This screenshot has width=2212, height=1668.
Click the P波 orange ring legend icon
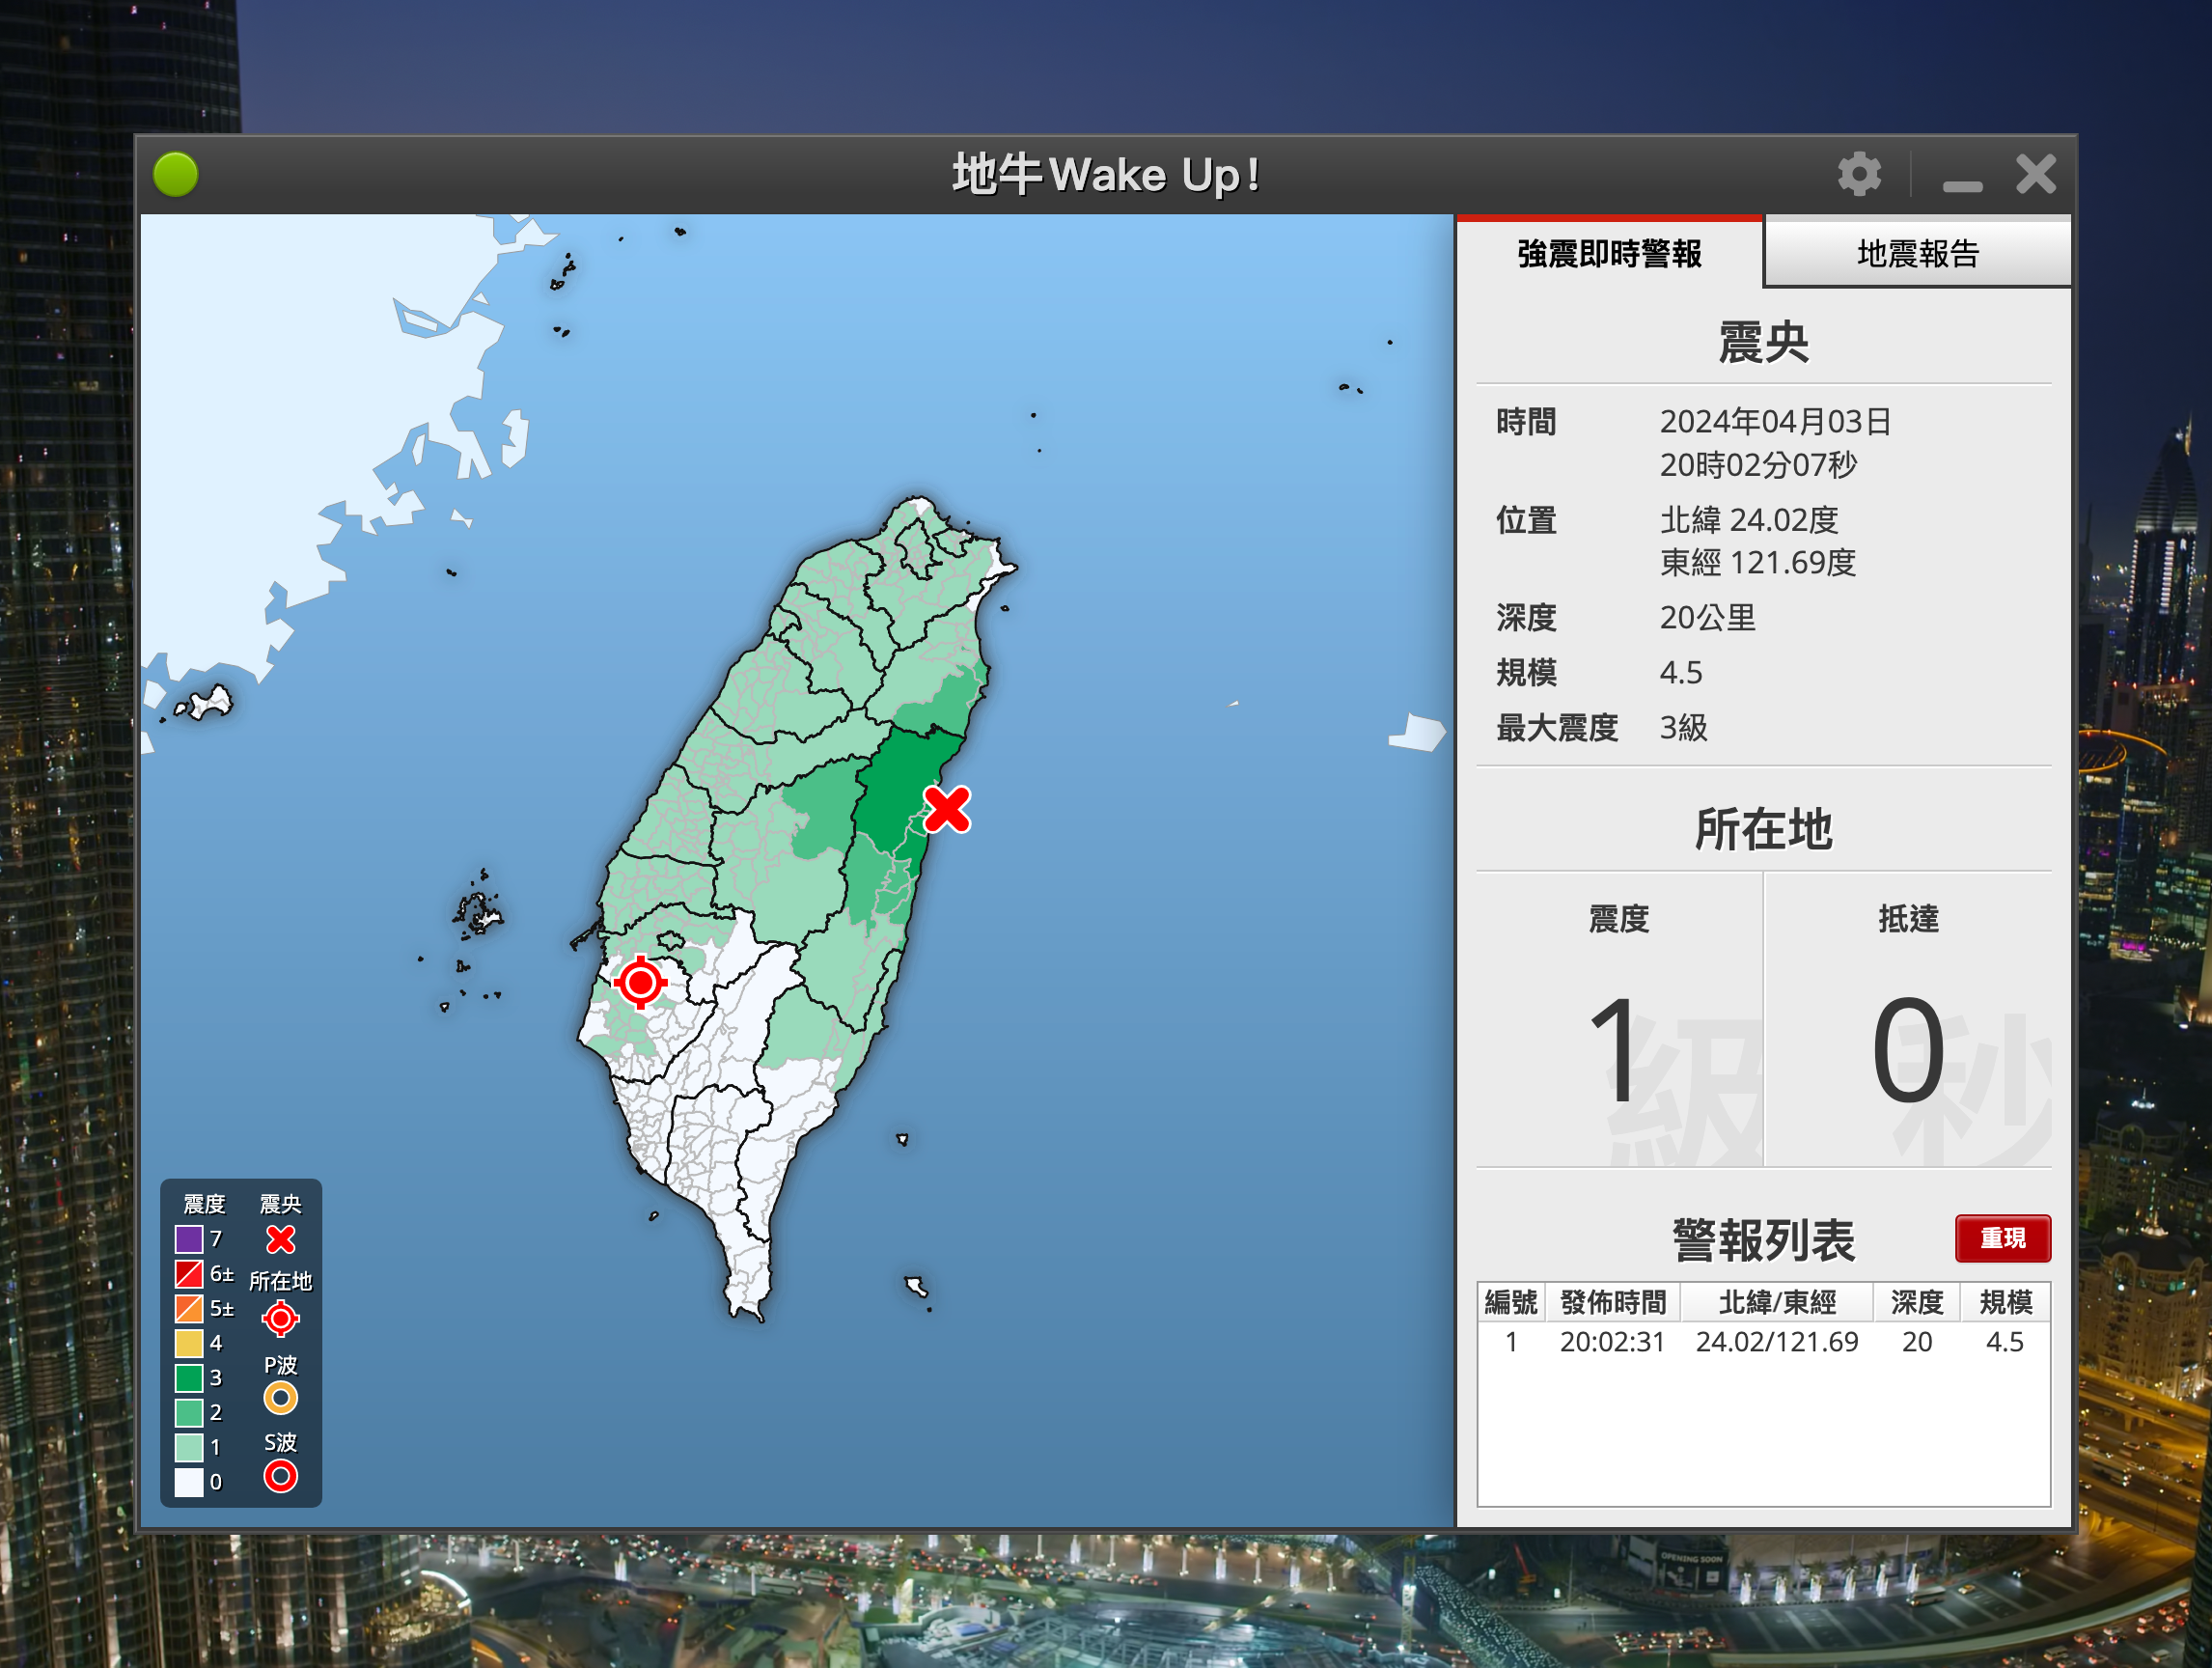pyautogui.click(x=280, y=1398)
